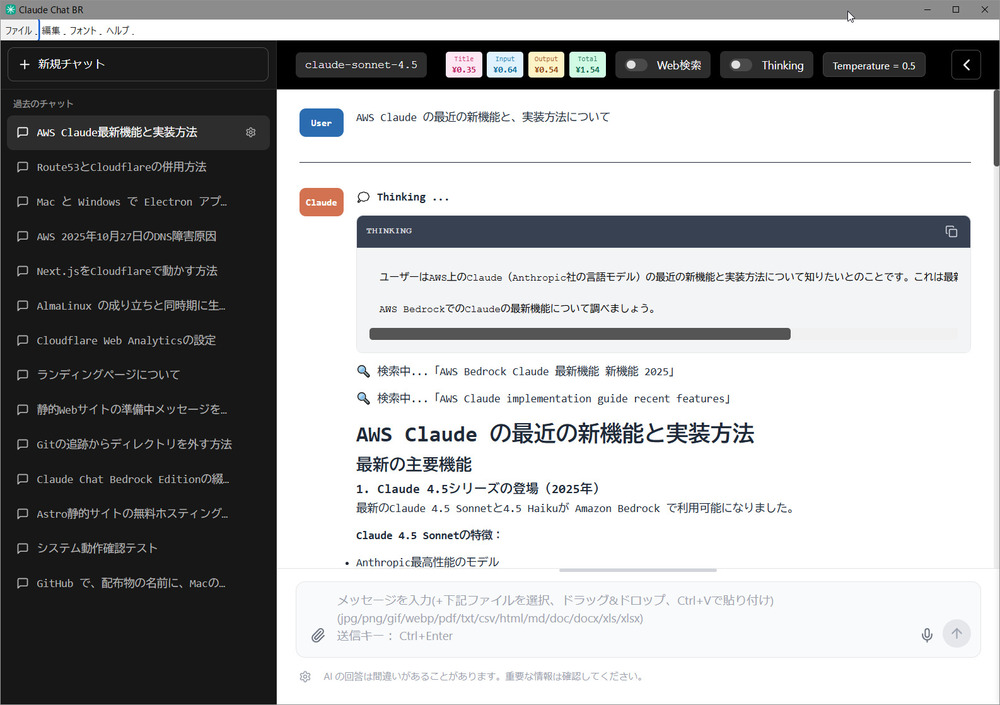Screen dimensions: 1000x705
Task: Click the gear icon beside AI disclaimer
Action: tap(305, 677)
